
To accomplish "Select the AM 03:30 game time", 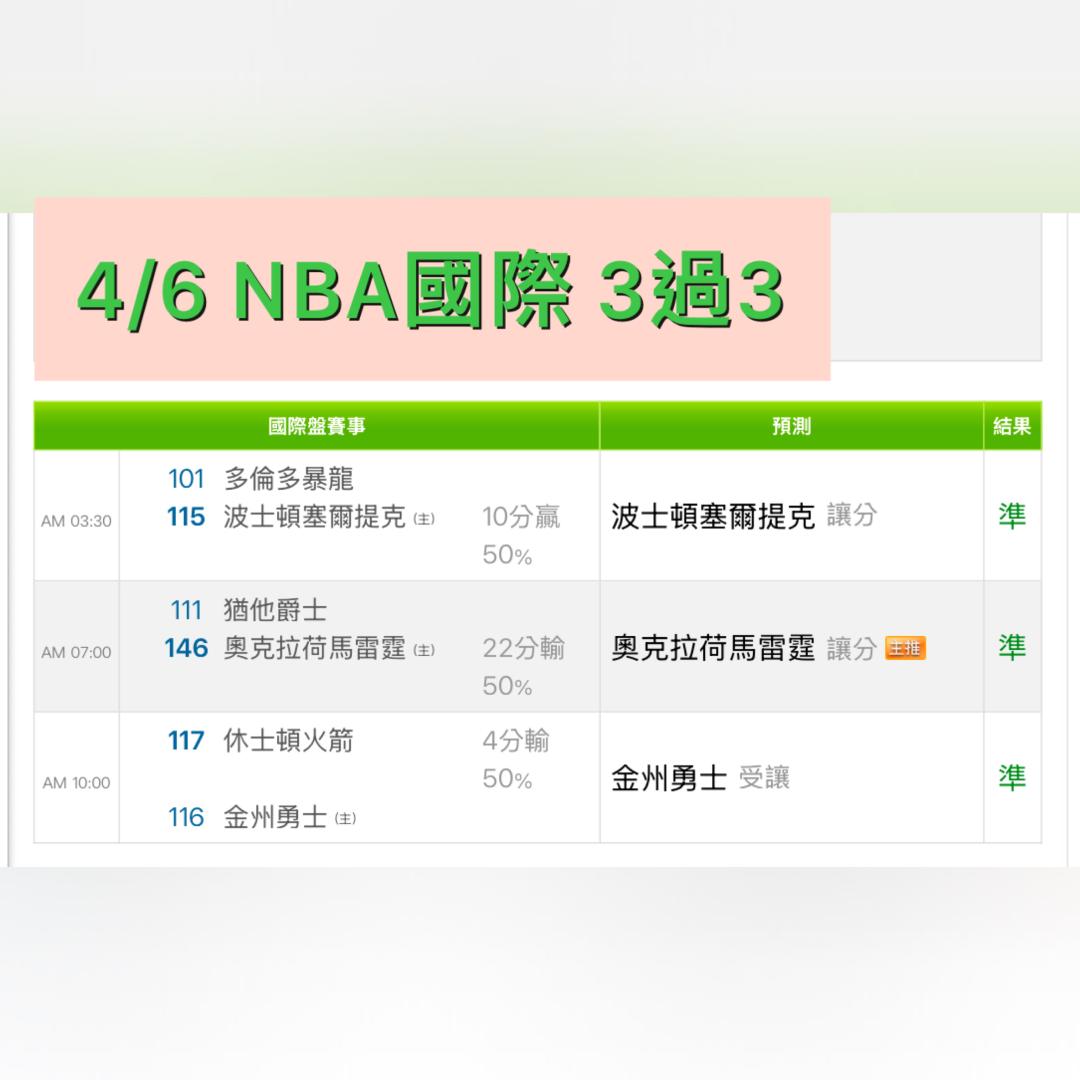I will tap(76, 521).
